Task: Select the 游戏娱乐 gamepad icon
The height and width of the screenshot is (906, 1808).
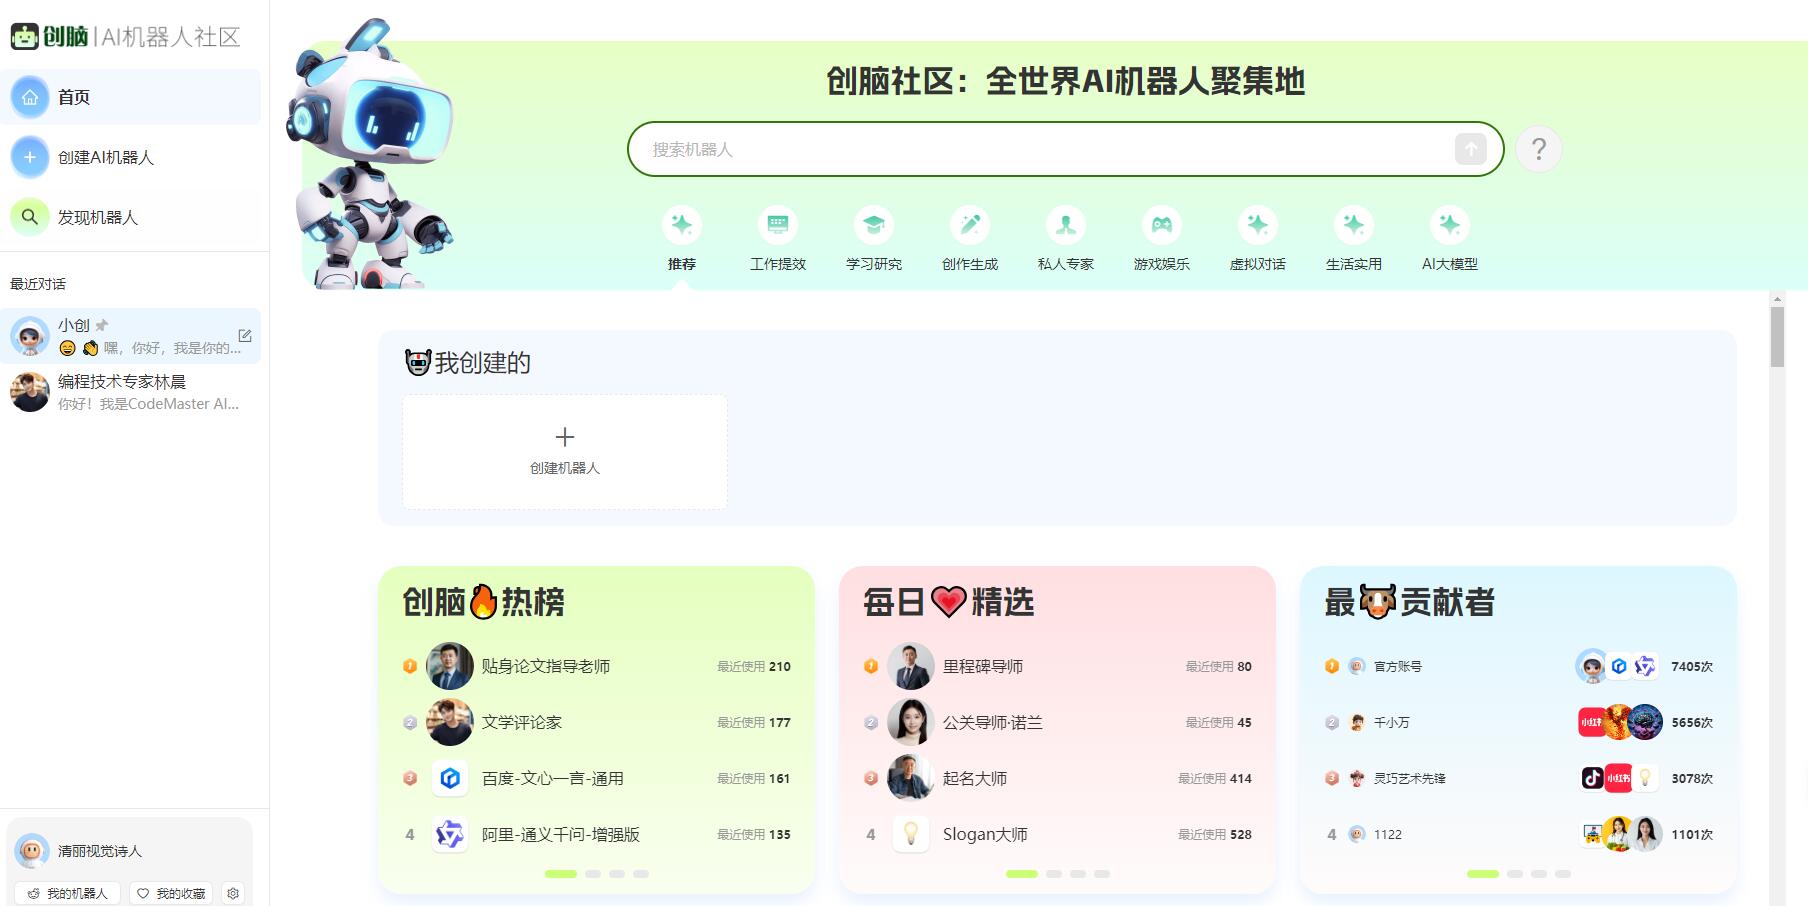Action: (1161, 225)
